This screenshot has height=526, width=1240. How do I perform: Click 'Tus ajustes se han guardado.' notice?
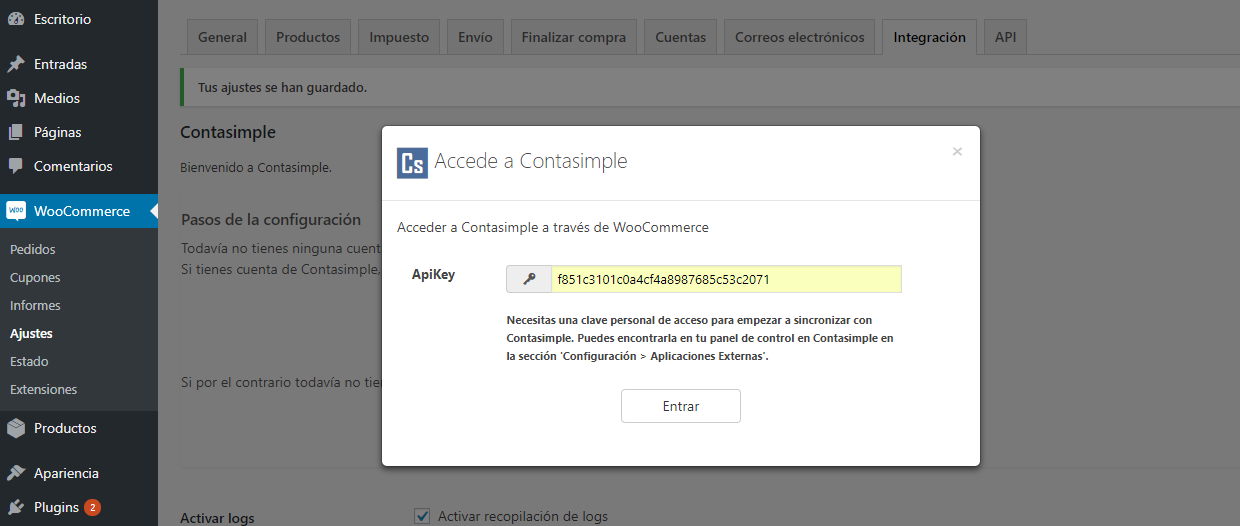(282, 87)
